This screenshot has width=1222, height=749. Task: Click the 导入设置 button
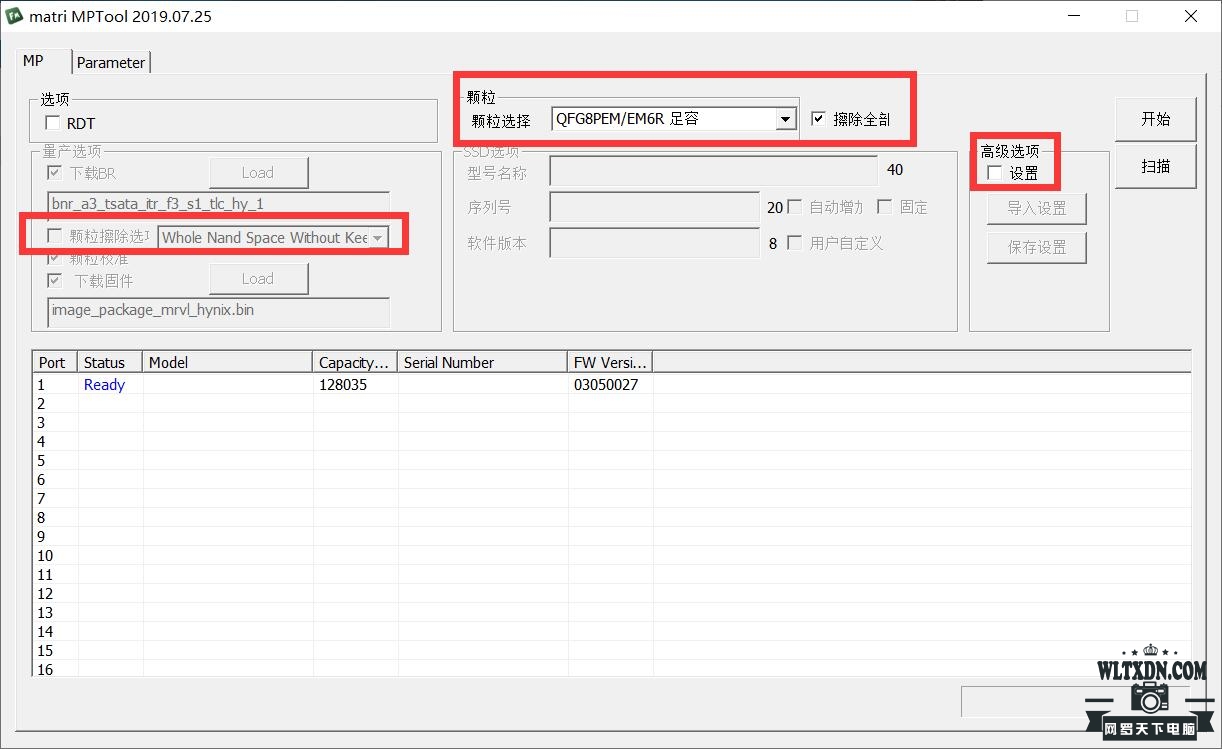(1036, 208)
